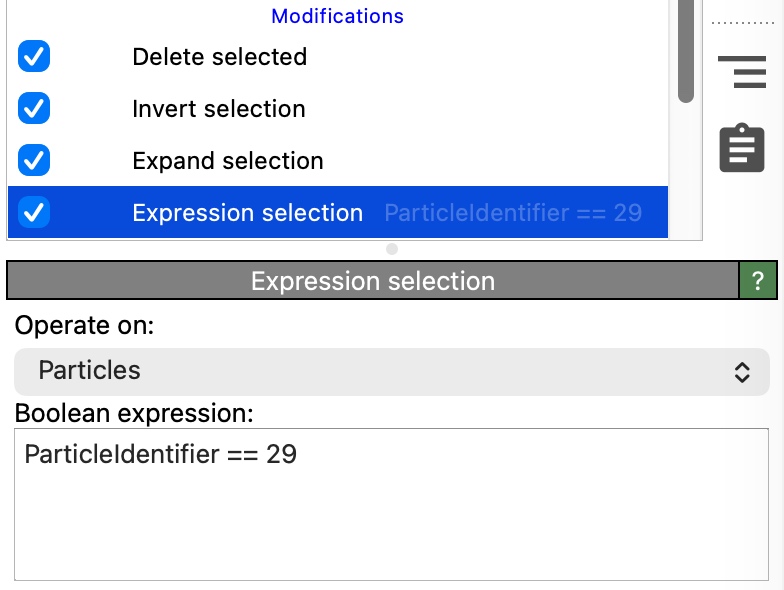Screen dimensions: 784x590
Task: Uncheck the Invert selection modifier
Action: pyautogui.click(x=34, y=109)
